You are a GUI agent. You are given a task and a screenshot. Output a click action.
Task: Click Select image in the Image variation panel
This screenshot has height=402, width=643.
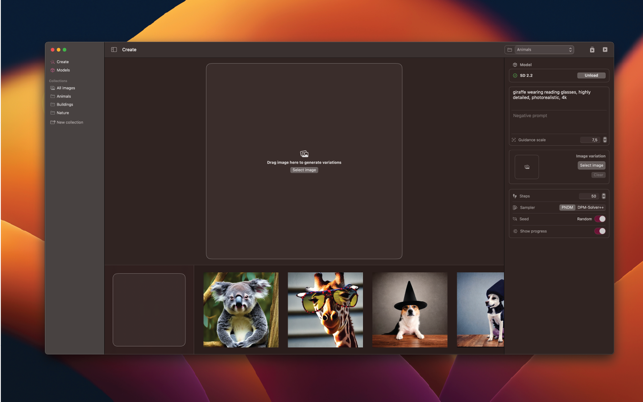coord(591,165)
